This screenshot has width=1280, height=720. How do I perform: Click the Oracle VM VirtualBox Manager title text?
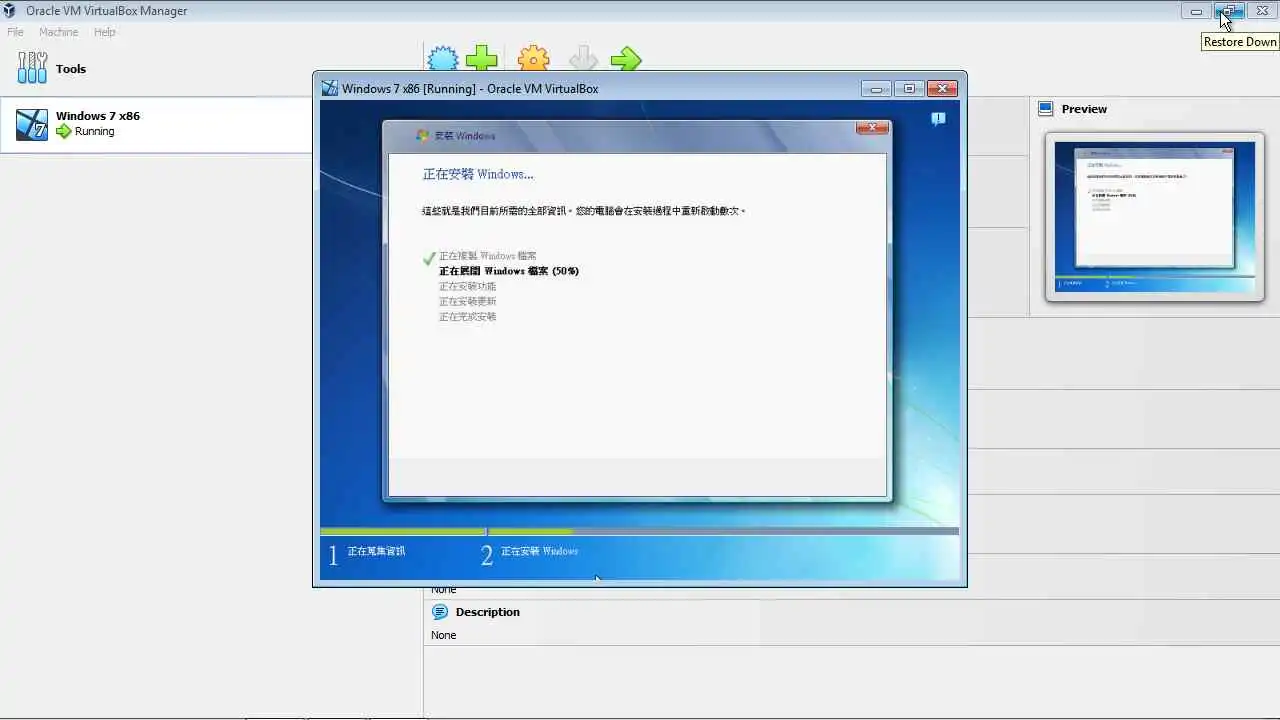coord(106,11)
